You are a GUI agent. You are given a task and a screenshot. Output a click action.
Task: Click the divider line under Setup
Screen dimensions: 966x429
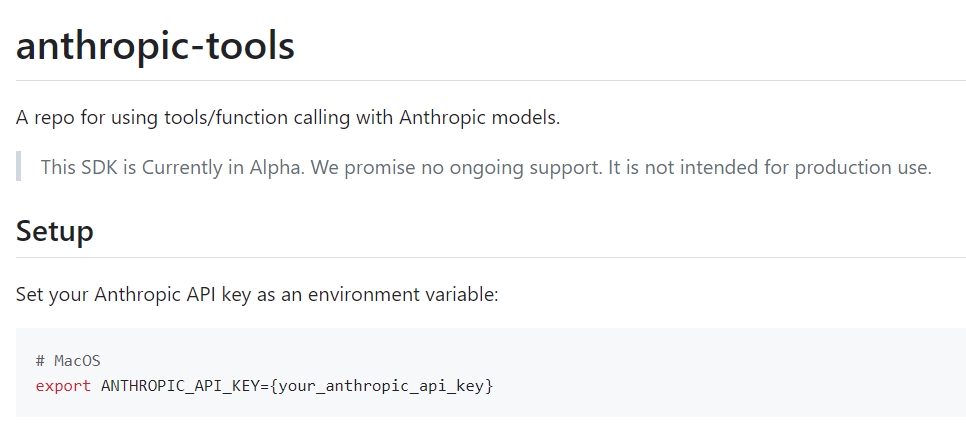(x=490, y=257)
